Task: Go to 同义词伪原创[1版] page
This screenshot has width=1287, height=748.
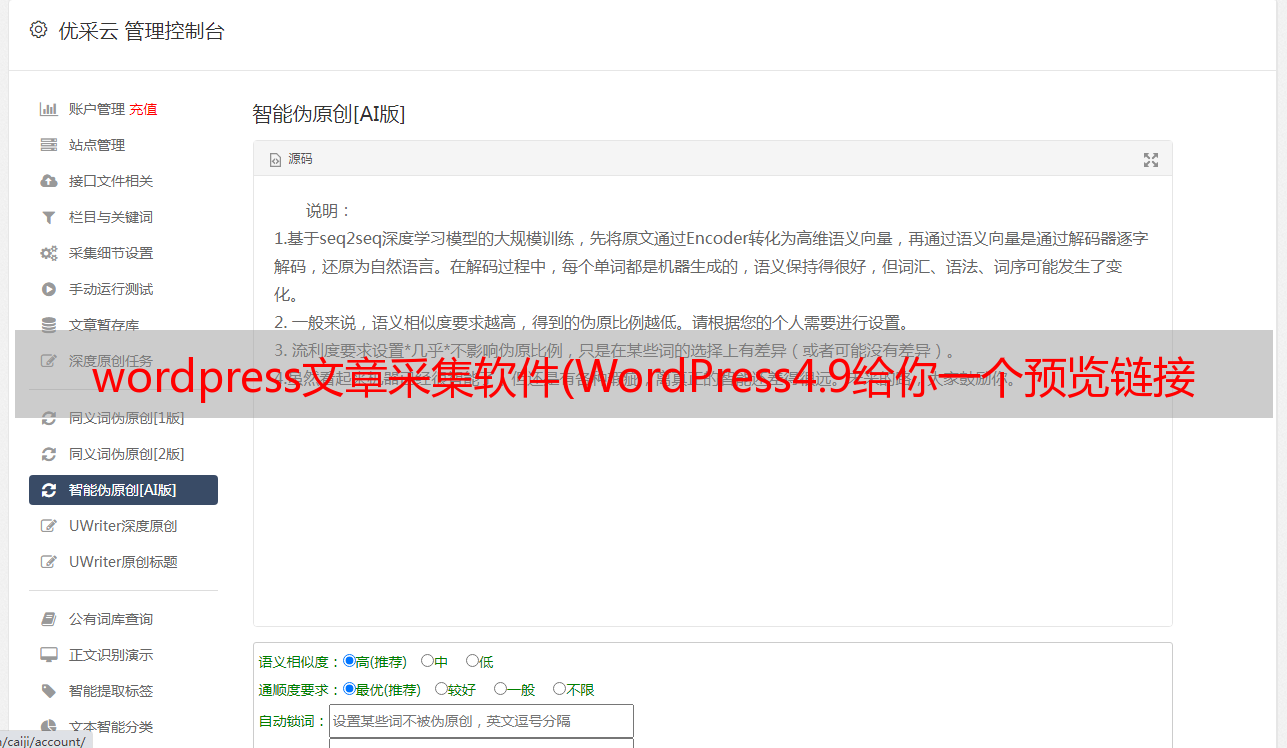Action: click(x=127, y=418)
